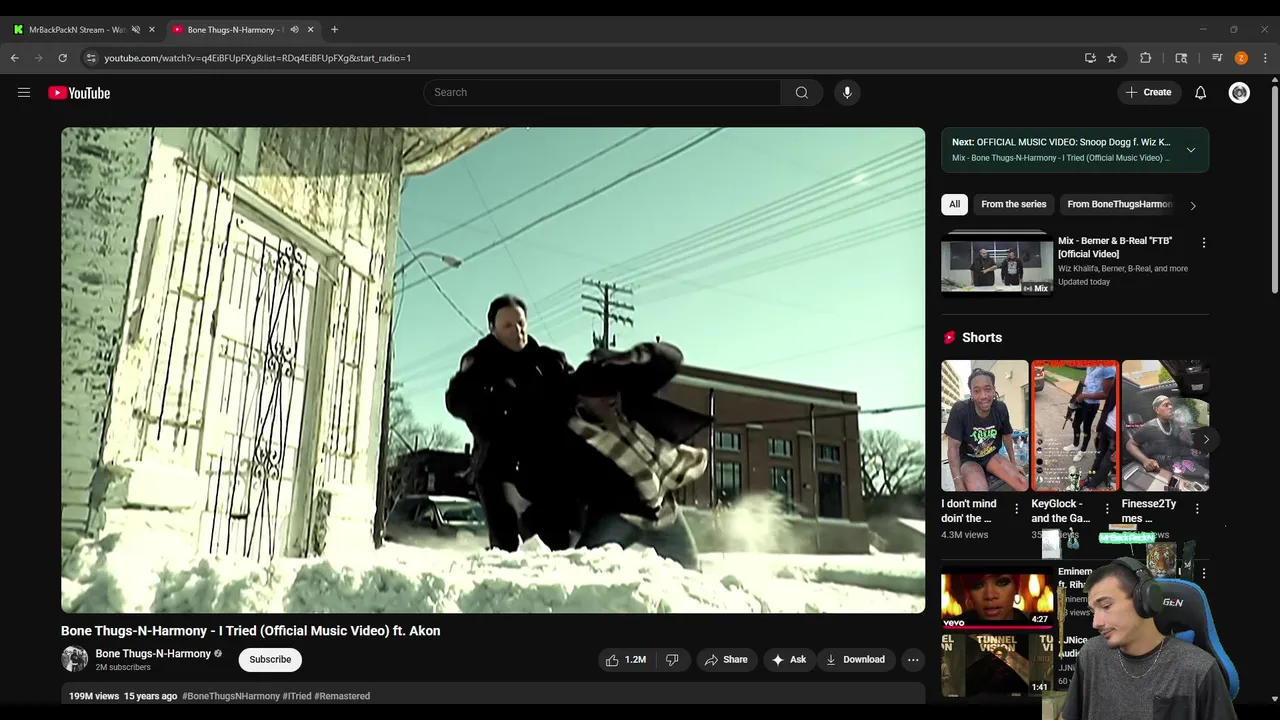Open options for the Finesse2Tymes short
Viewport: 1280px width, 720px height.
1197,509
